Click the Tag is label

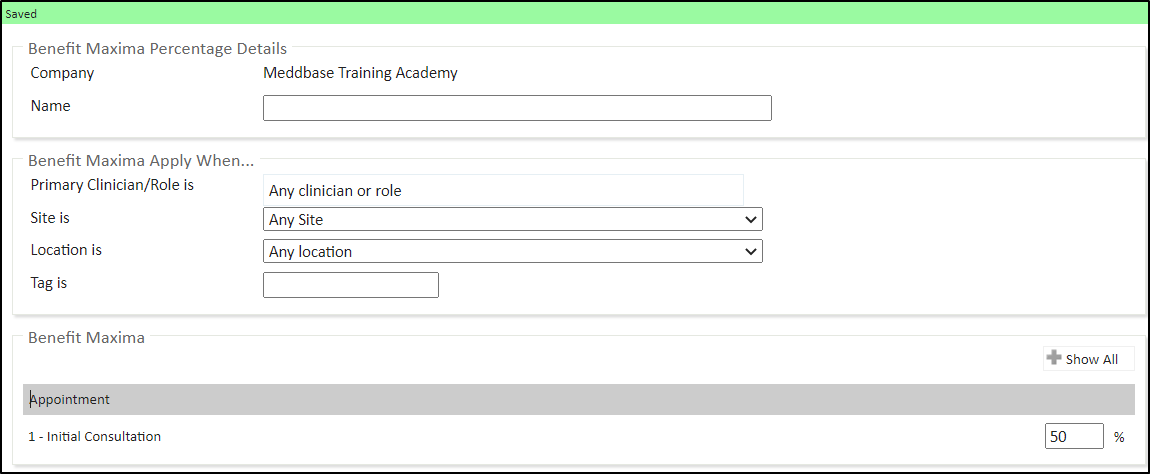click(x=49, y=283)
